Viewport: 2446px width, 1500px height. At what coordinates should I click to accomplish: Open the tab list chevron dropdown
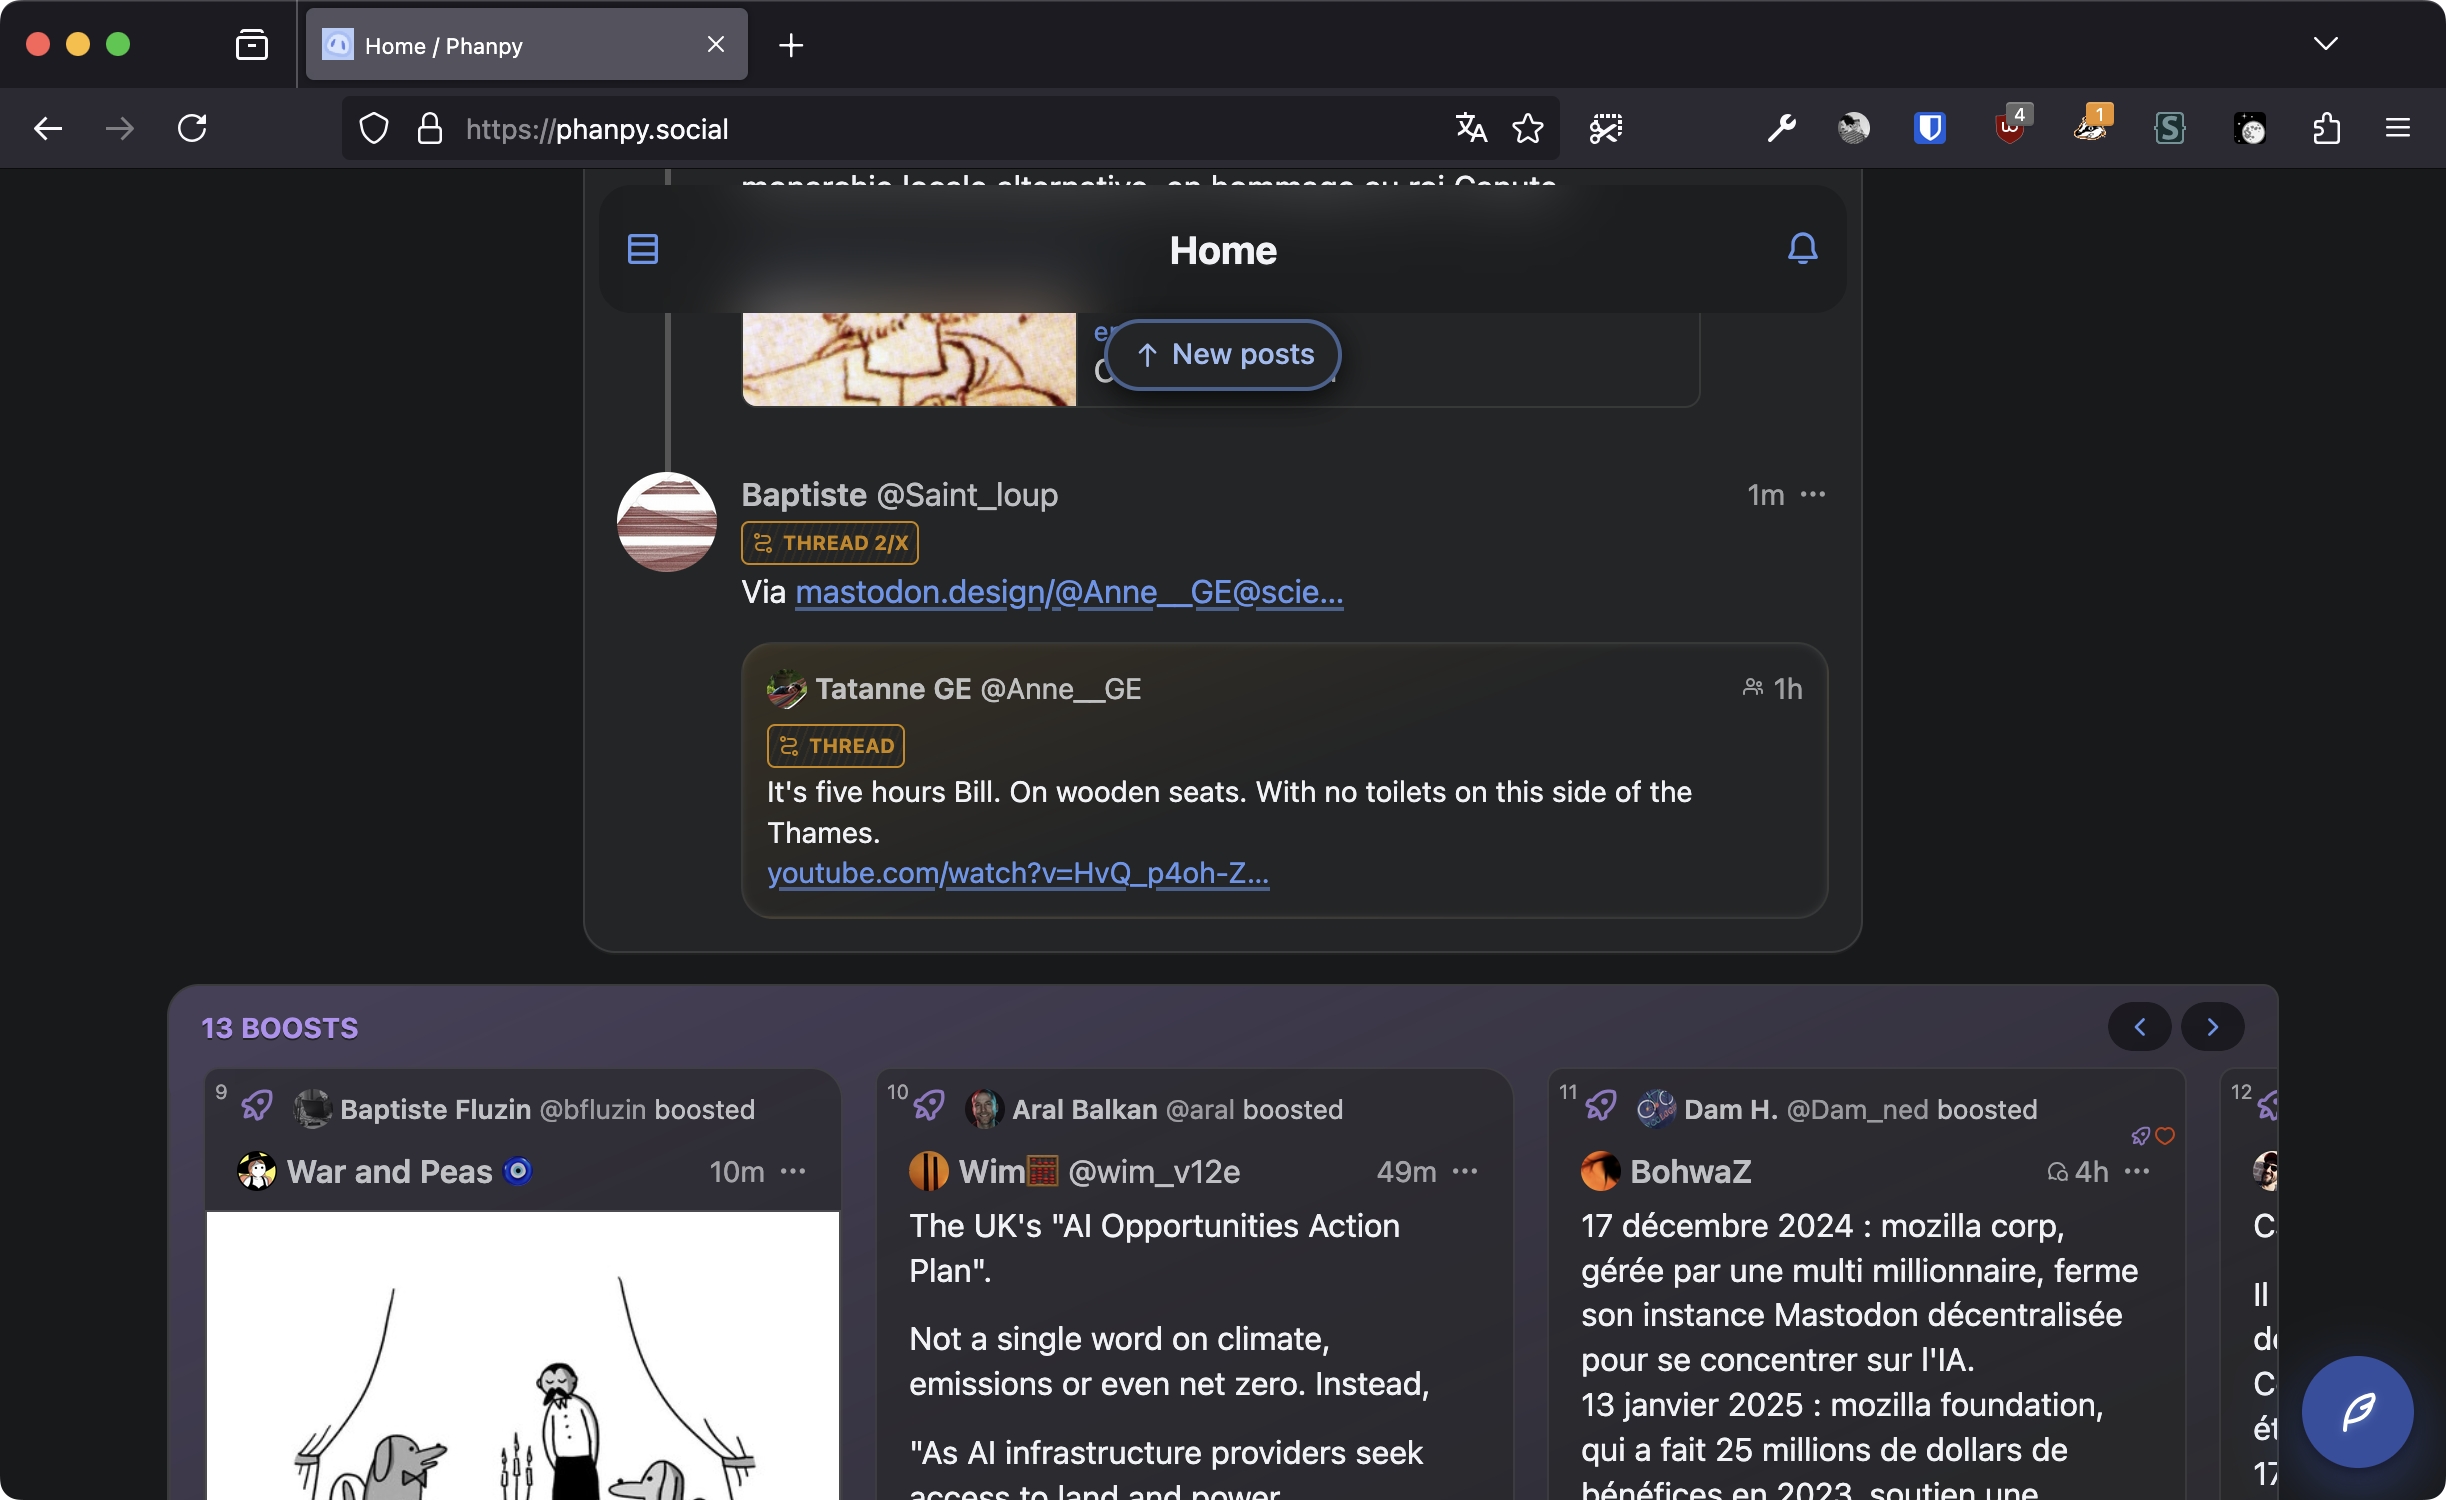click(2327, 44)
